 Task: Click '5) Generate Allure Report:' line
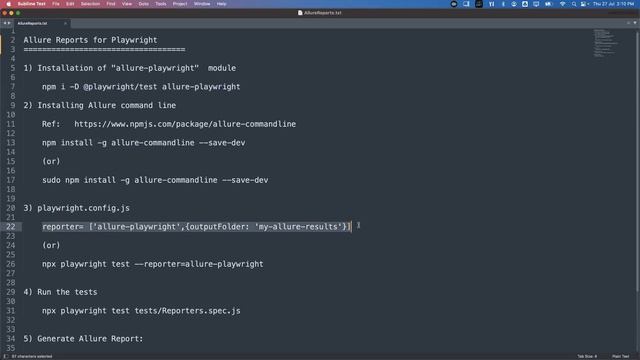tap(83, 339)
